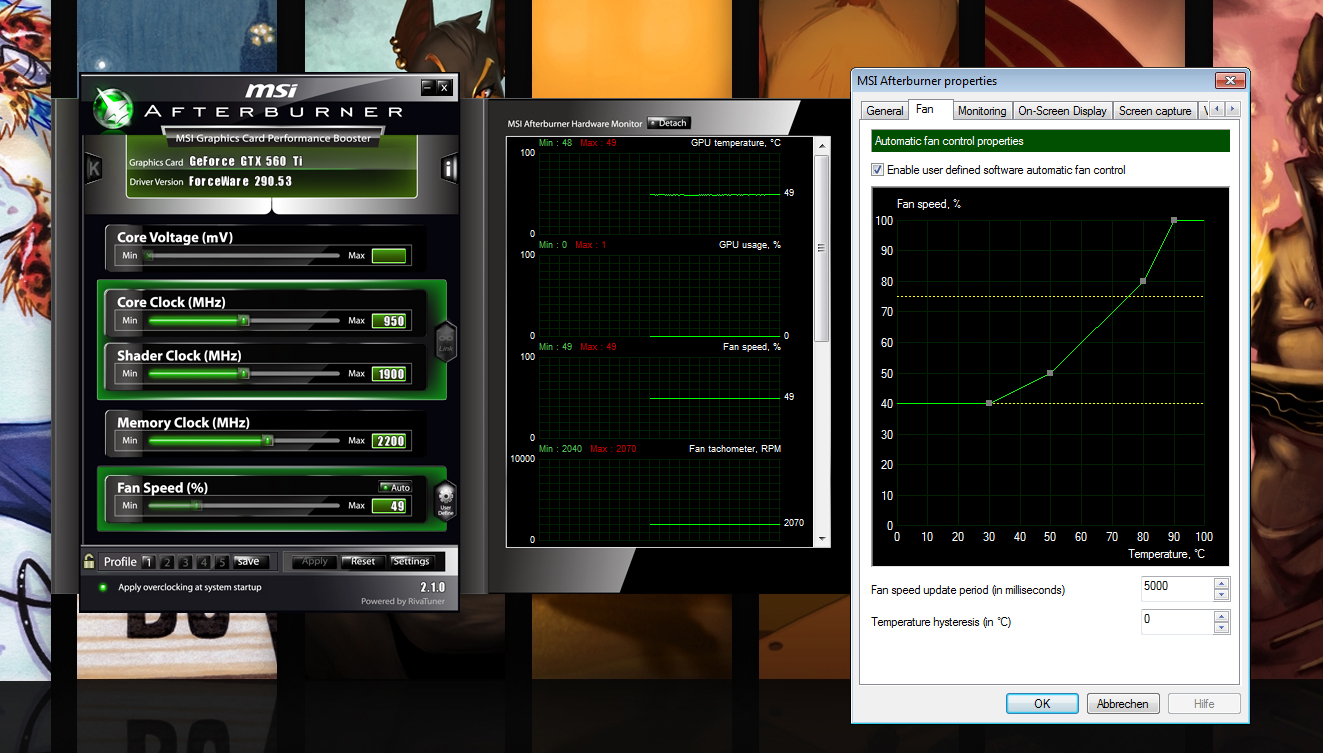Click the MSI Afterburner dragon logo
The height and width of the screenshot is (753, 1323).
click(111, 106)
